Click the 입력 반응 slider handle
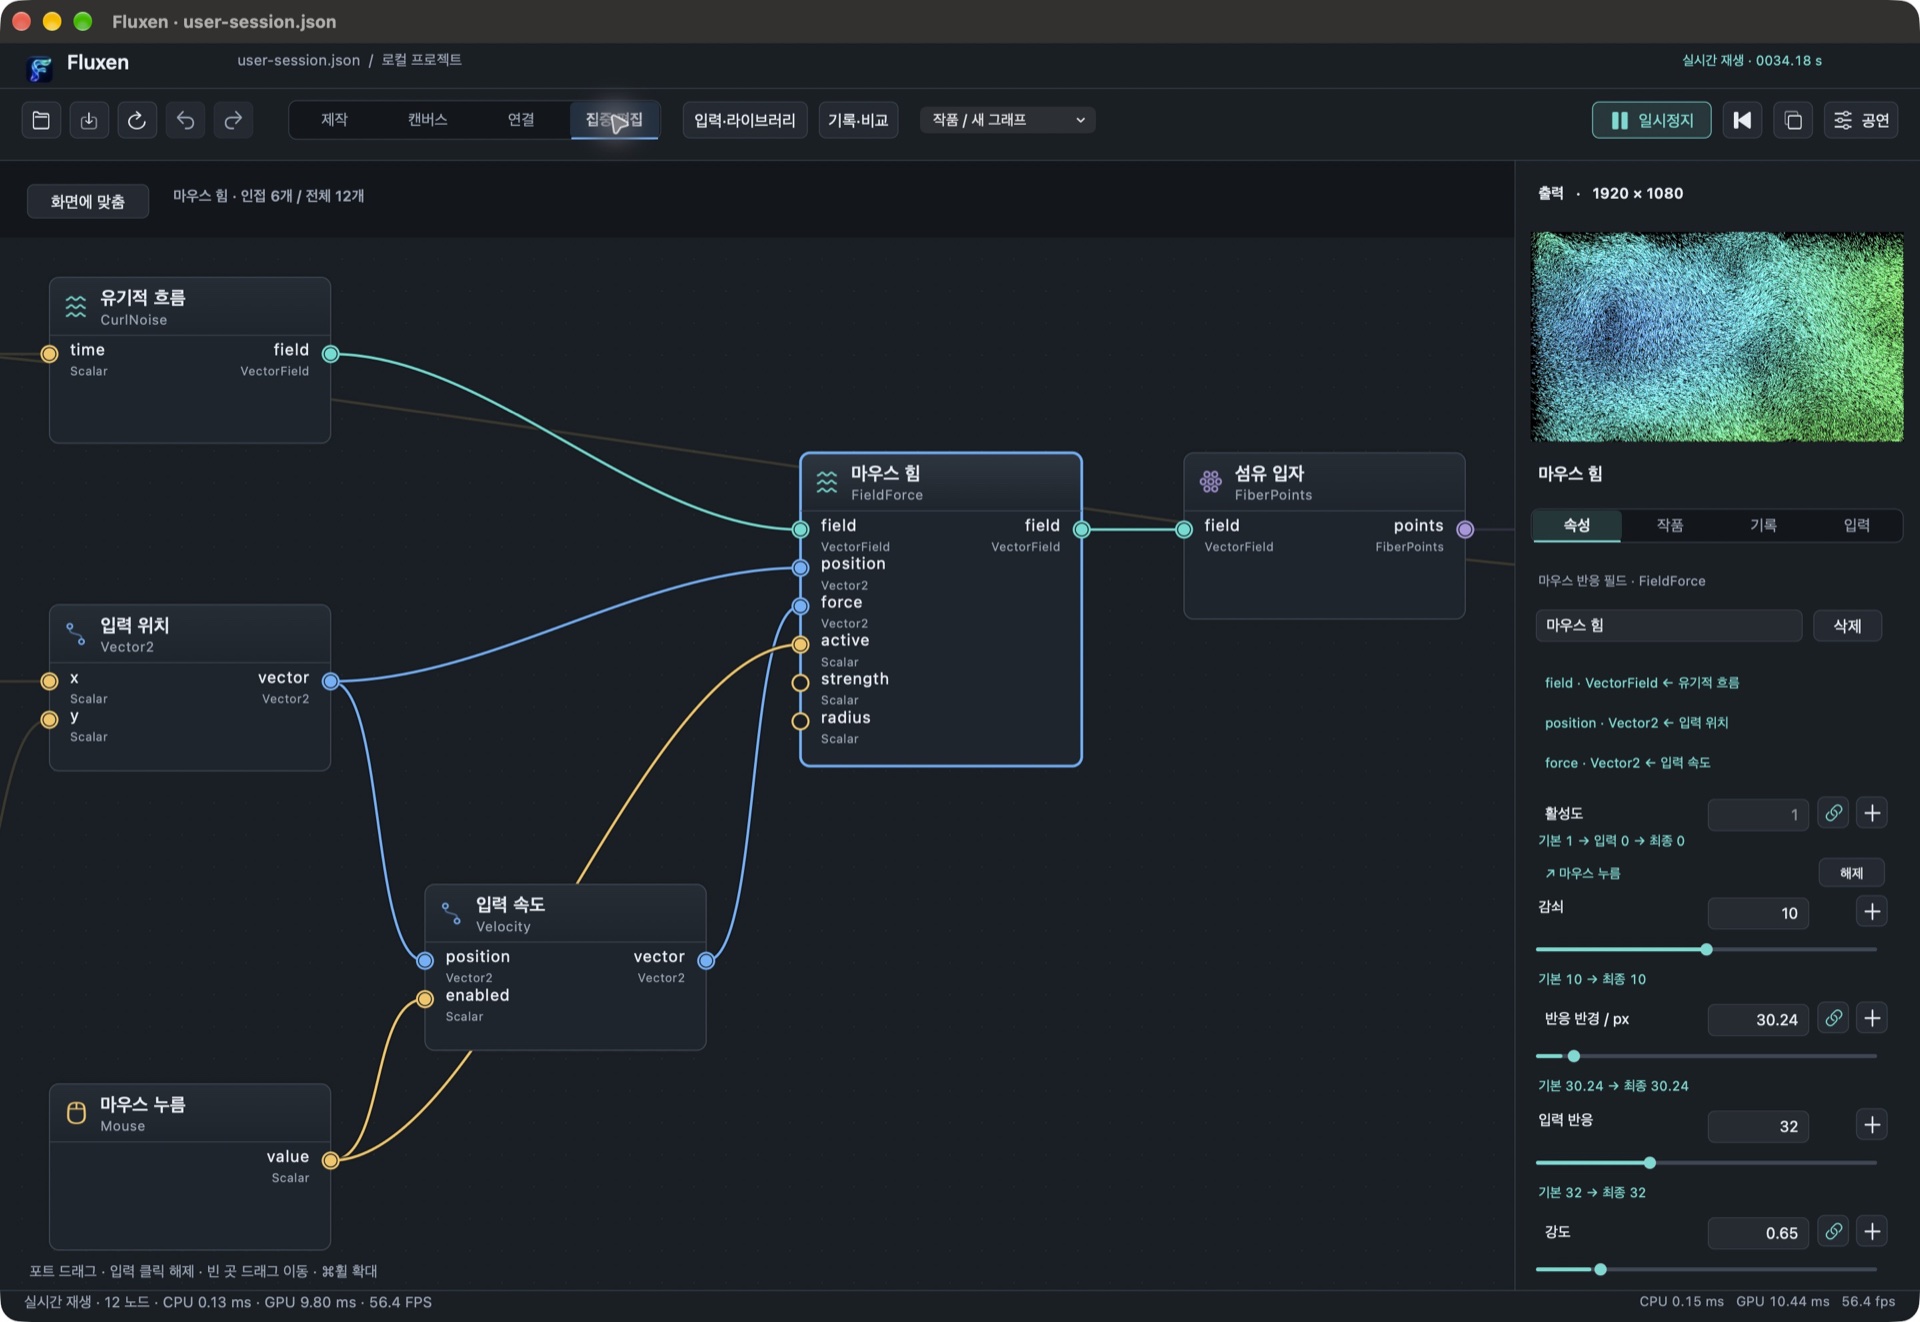1920x1322 pixels. click(x=1649, y=1162)
